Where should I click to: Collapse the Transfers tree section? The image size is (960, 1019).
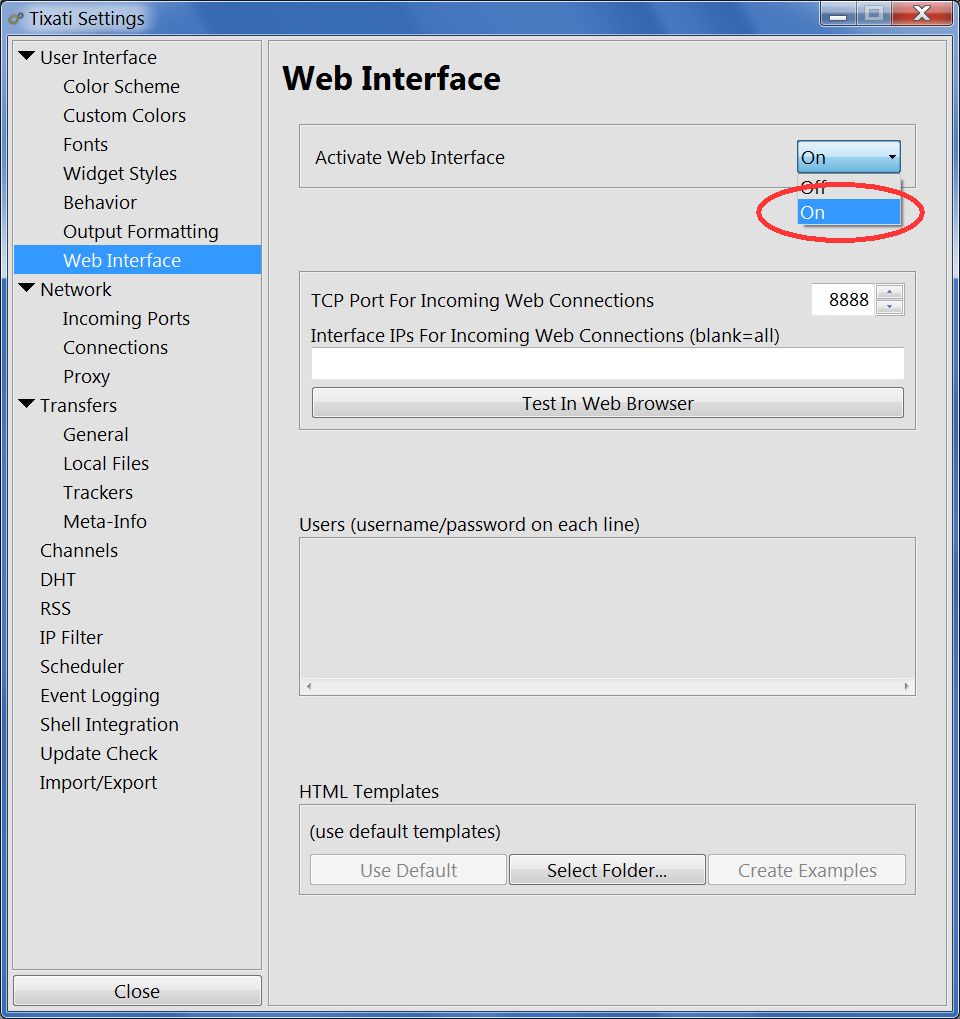pos(27,404)
